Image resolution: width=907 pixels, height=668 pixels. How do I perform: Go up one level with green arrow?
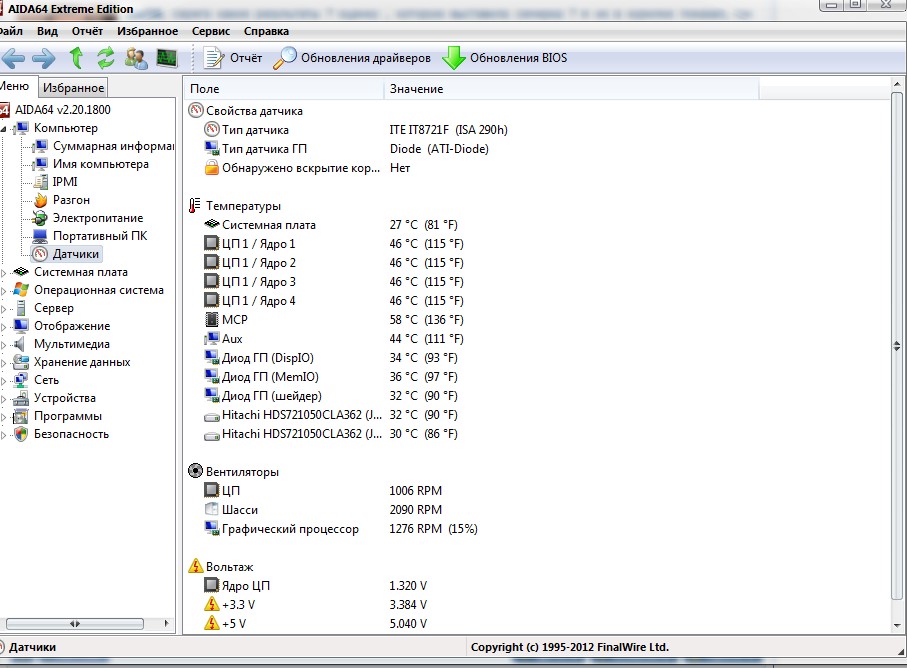click(76, 58)
